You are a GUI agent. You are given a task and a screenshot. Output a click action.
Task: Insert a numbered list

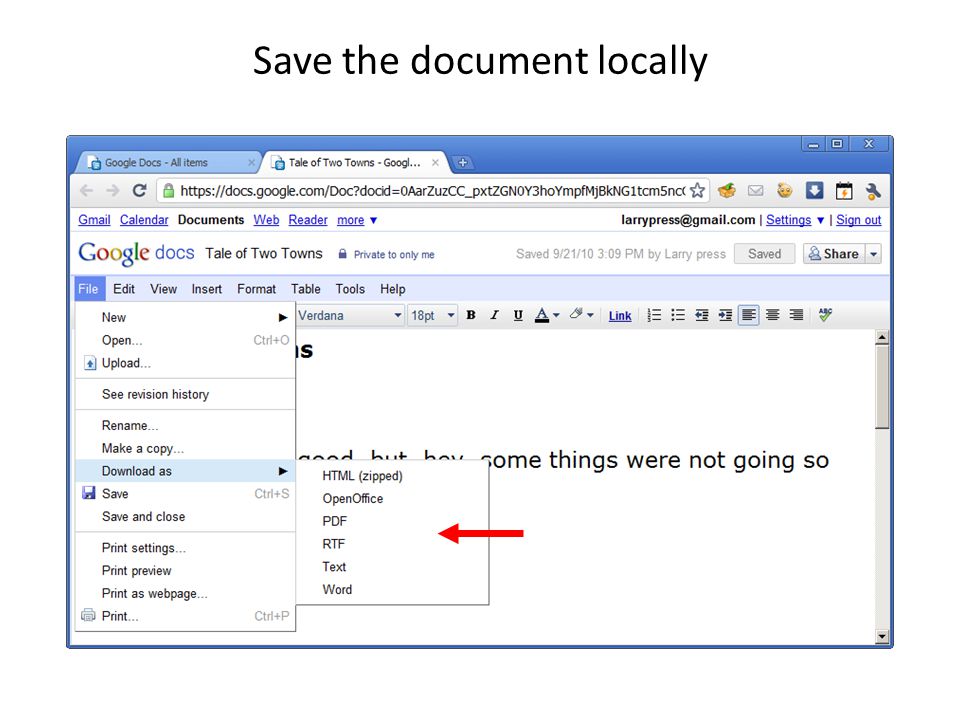654,315
